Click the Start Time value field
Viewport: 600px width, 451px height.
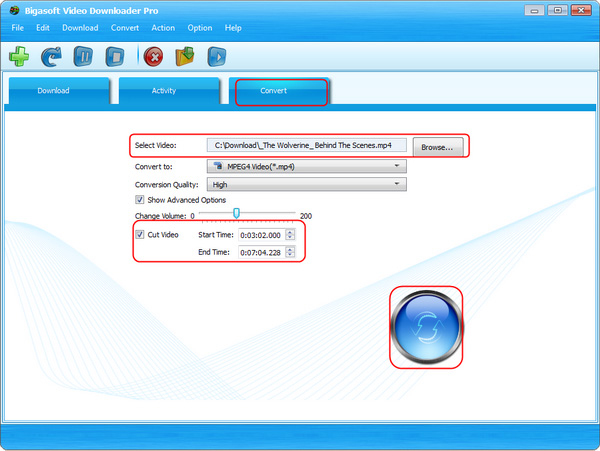(262, 235)
